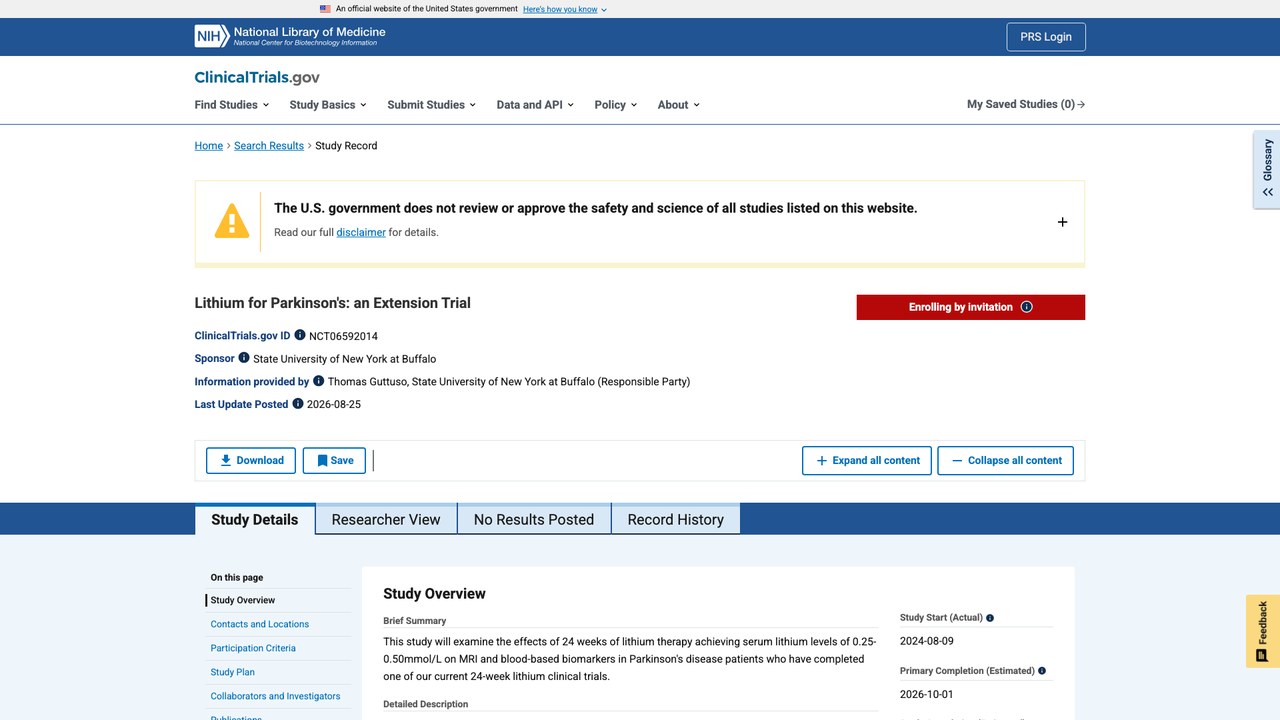Screen dimensions: 1280x720
Task: Open the disclaimer link
Action: pos(361,232)
